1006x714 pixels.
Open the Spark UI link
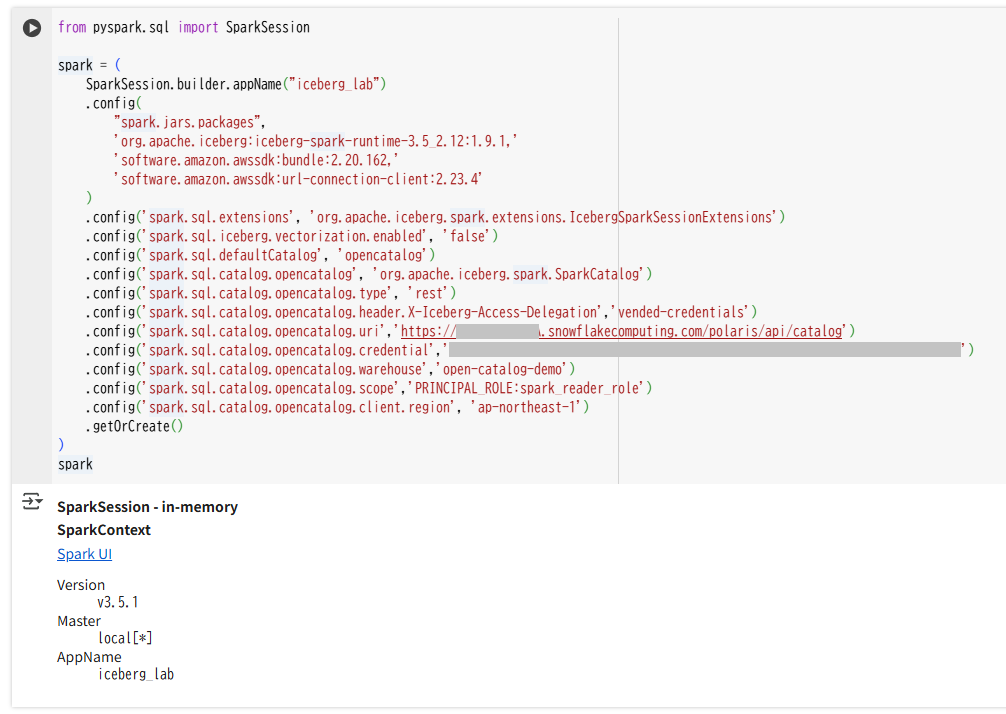(84, 554)
